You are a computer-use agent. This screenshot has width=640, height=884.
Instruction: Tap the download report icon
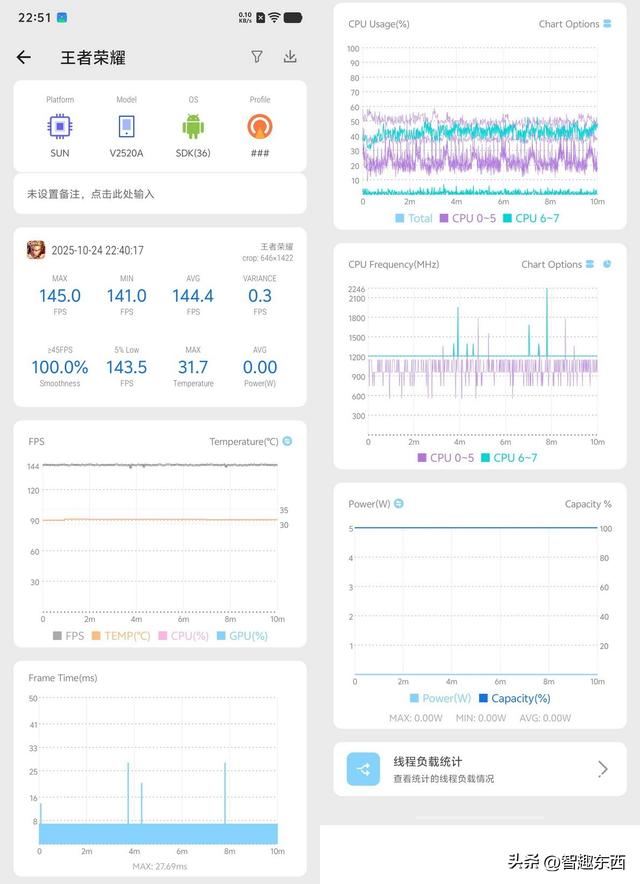pyautogui.click(x=290, y=56)
